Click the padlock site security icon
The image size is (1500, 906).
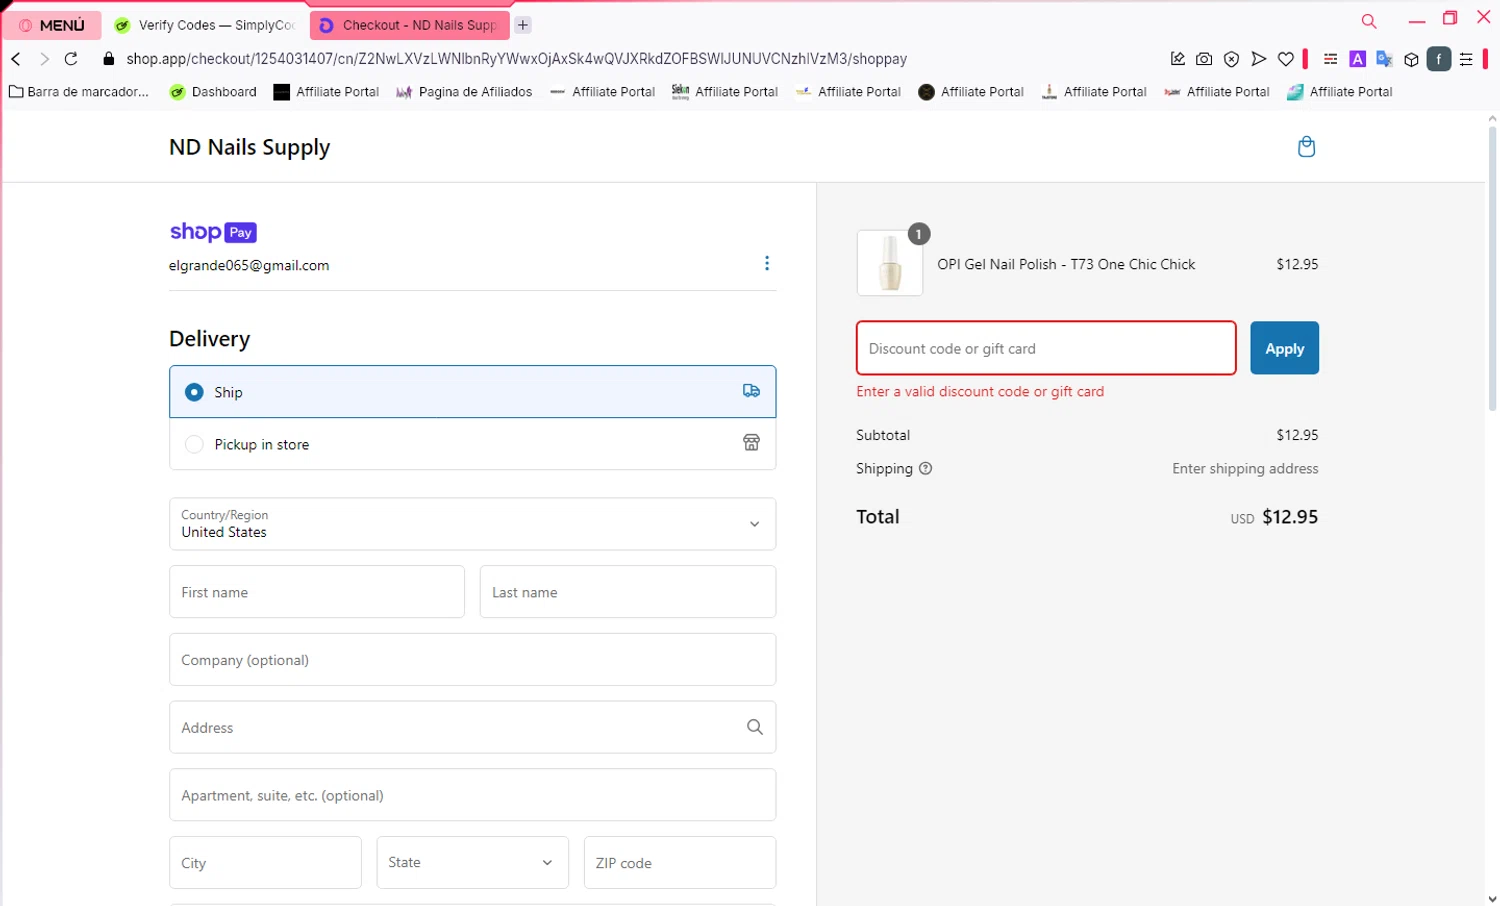click(109, 59)
